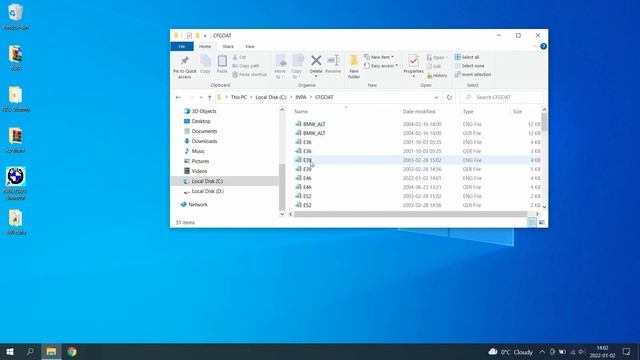
Task: Switch to the Home ribbon tab
Action: [205, 47]
